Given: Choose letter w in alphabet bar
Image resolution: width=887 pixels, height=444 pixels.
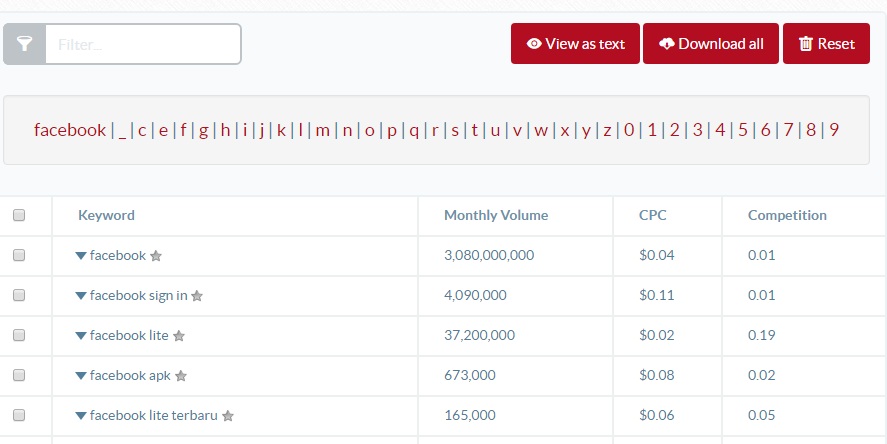Looking at the screenshot, I should 541,130.
